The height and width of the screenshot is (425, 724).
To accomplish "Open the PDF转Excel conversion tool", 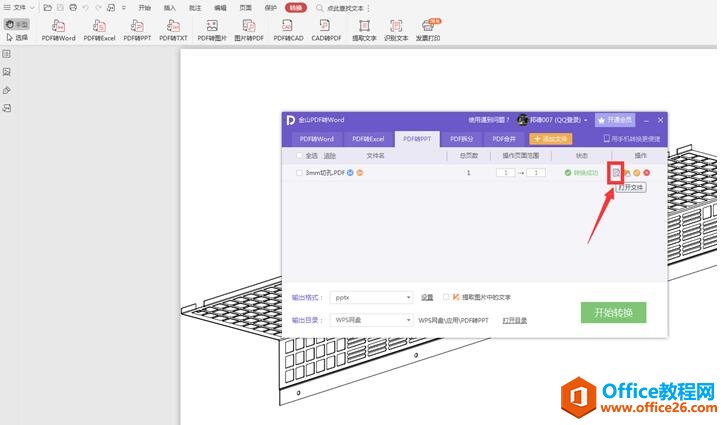I will (x=99, y=30).
